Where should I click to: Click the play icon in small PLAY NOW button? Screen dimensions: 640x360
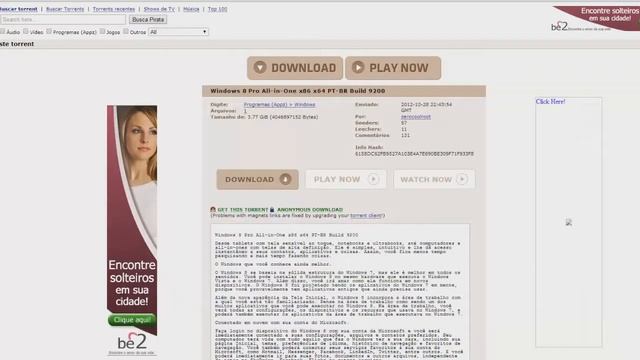(x=373, y=179)
